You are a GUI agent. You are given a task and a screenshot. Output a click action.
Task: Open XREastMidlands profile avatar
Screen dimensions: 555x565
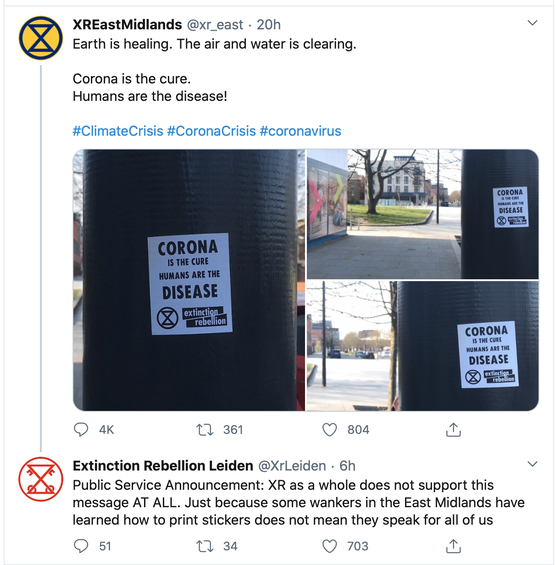pyautogui.click(x=41, y=38)
